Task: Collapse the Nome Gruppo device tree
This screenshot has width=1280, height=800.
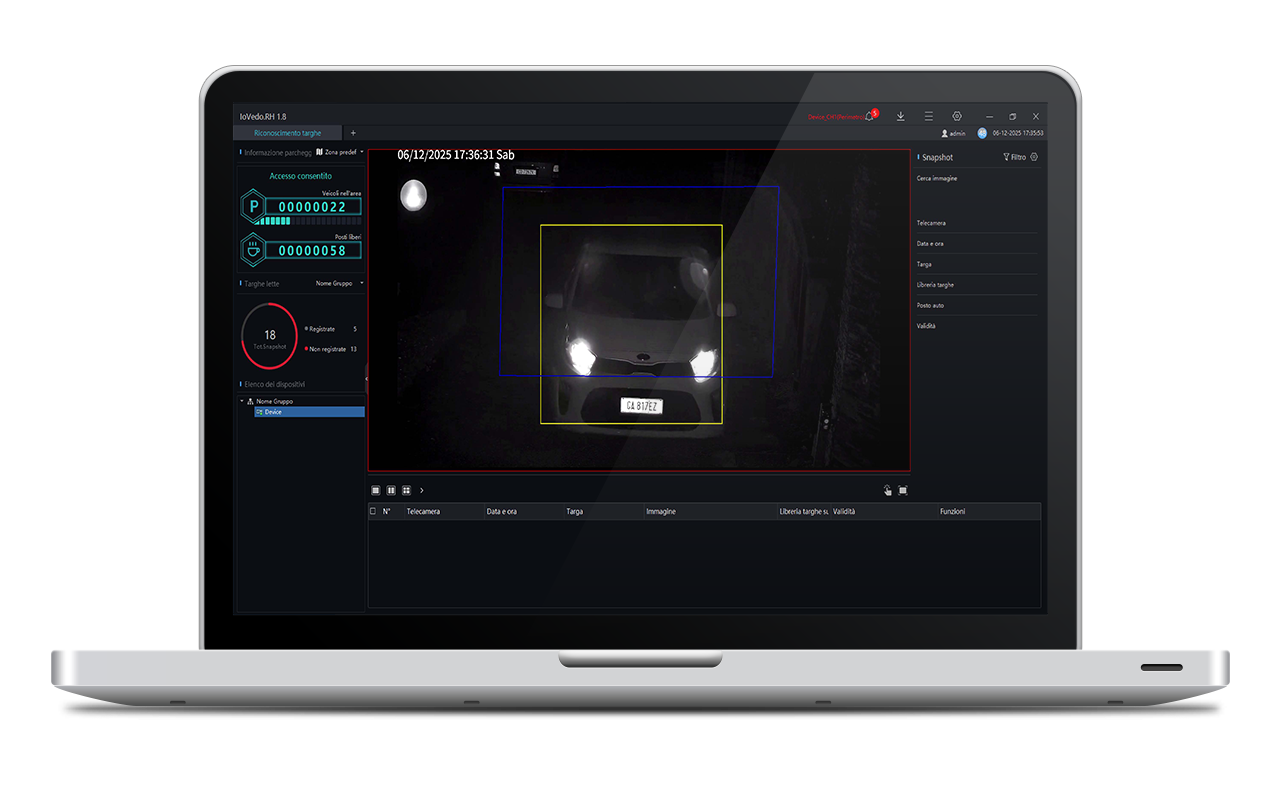Action: point(241,400)
